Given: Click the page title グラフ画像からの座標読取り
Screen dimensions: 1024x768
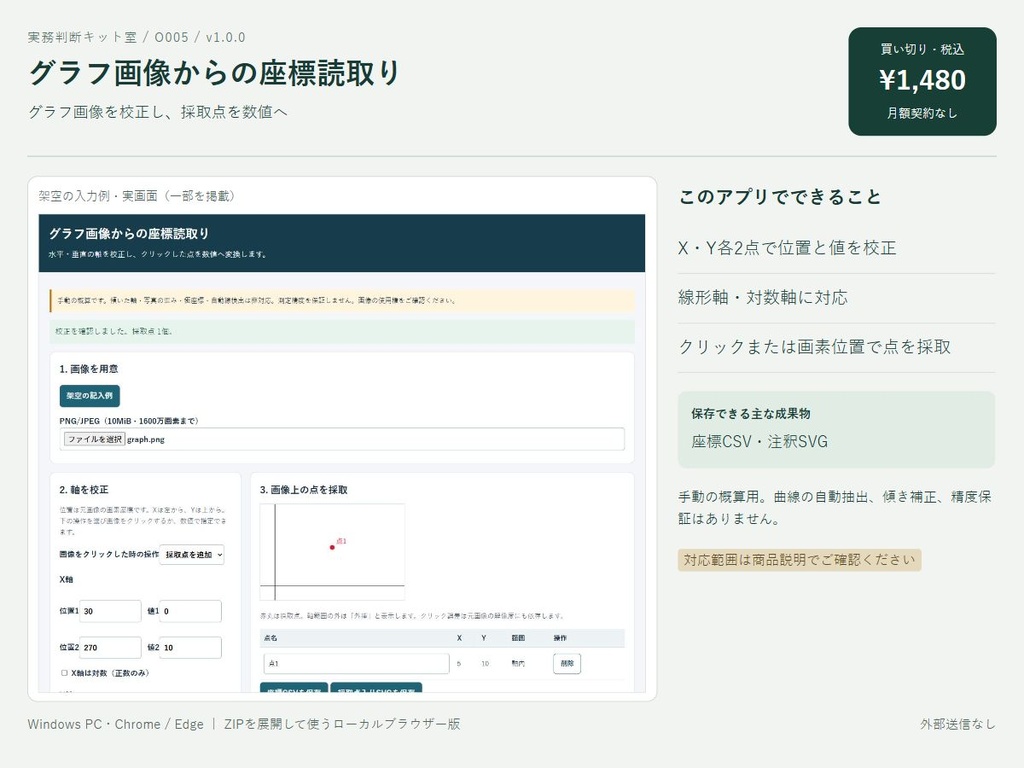Looking at the screenshot, I should coord(214,72).
